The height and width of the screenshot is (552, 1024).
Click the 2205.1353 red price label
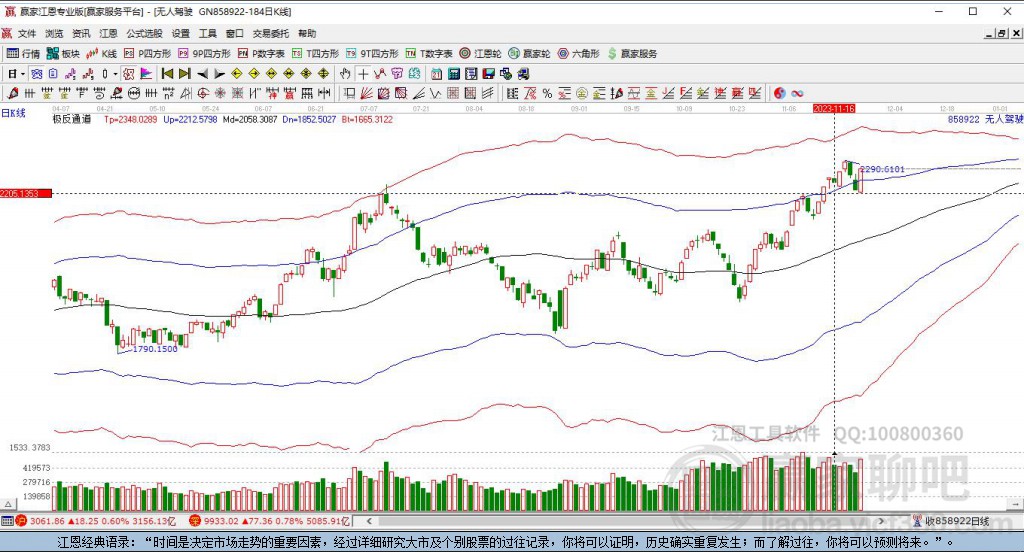pos(25,193)
